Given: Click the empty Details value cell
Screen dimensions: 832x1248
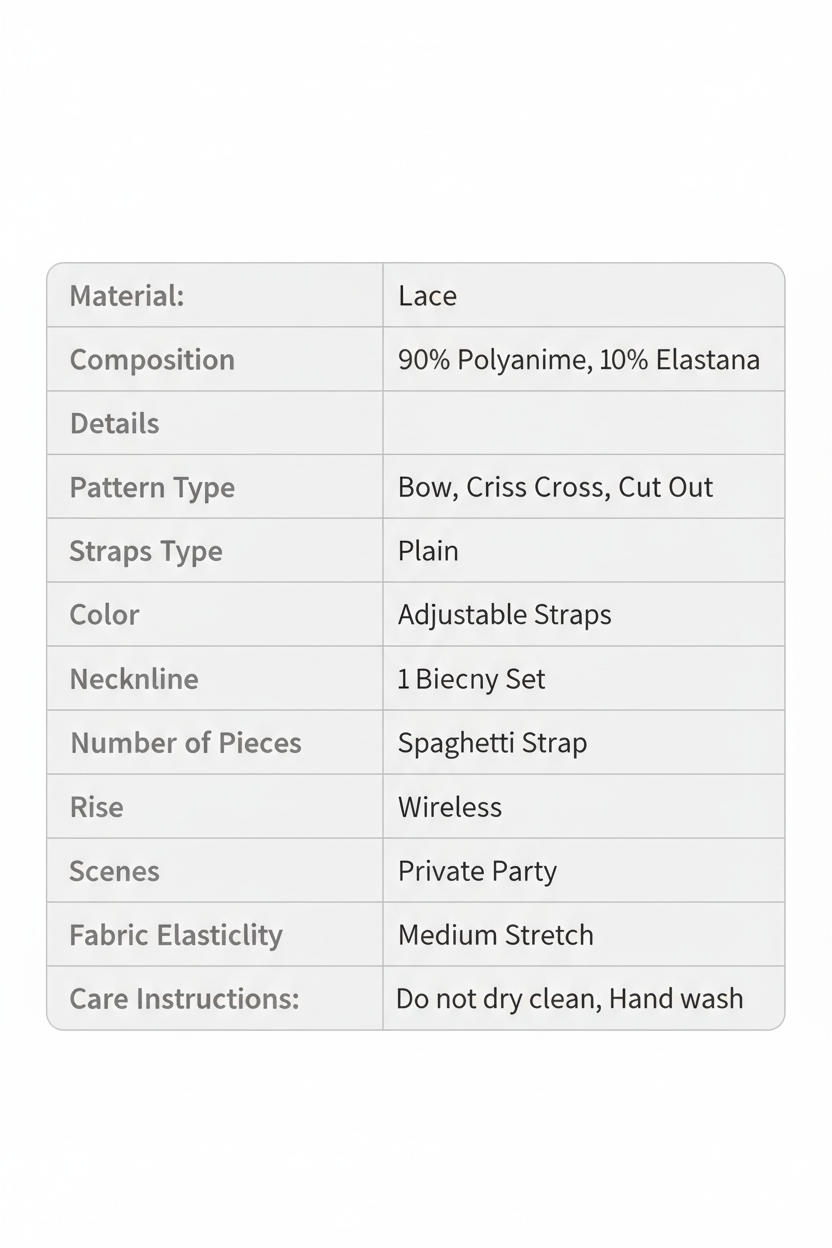Looking at the screenshot, I should click(584, 423).
